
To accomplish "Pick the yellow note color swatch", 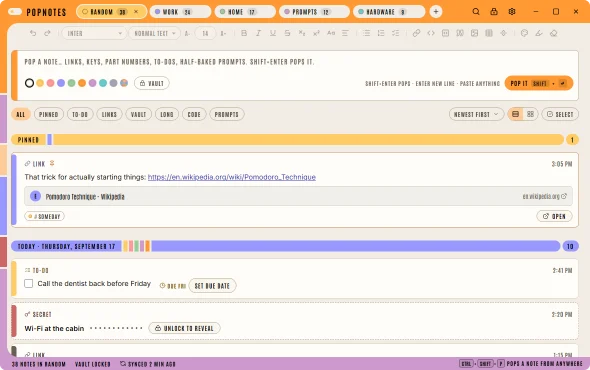I will pyautogui.click(x=40, y=83).
